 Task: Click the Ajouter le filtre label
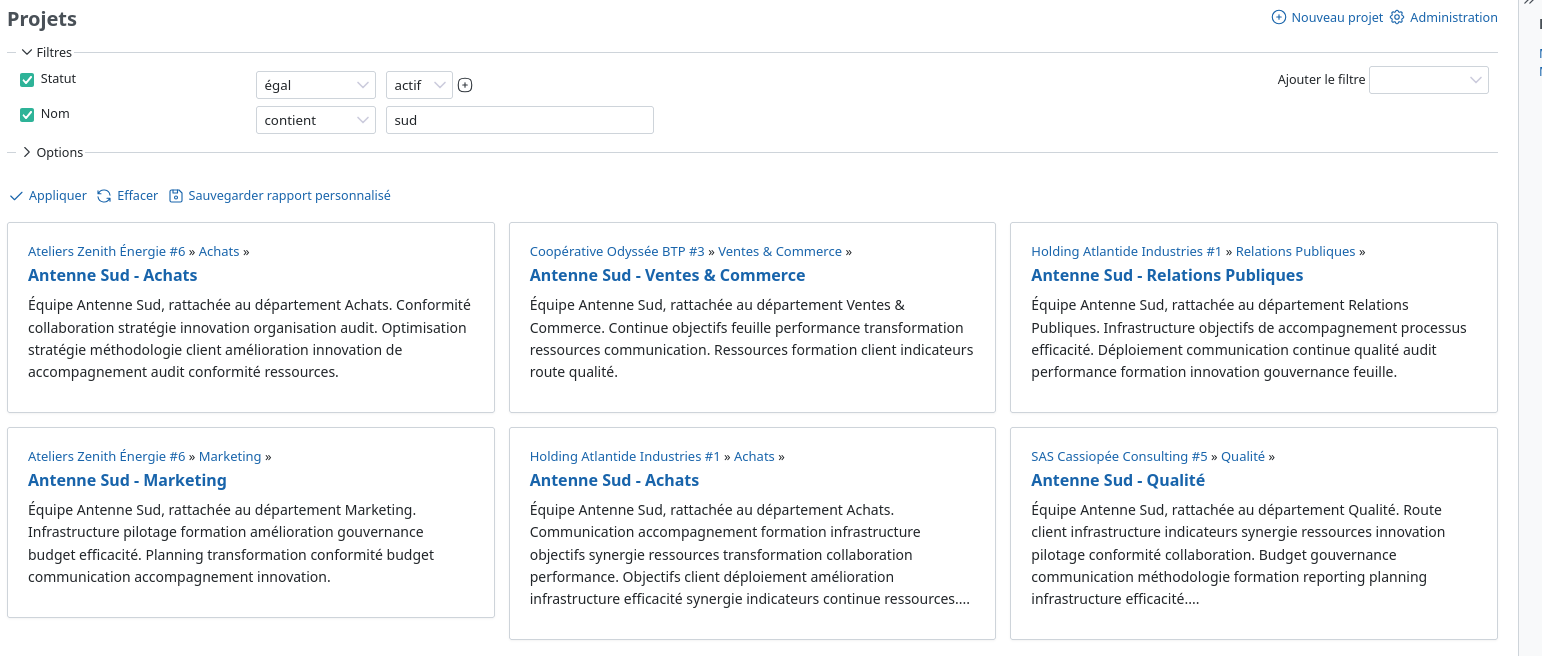(x=1321, y=80)
